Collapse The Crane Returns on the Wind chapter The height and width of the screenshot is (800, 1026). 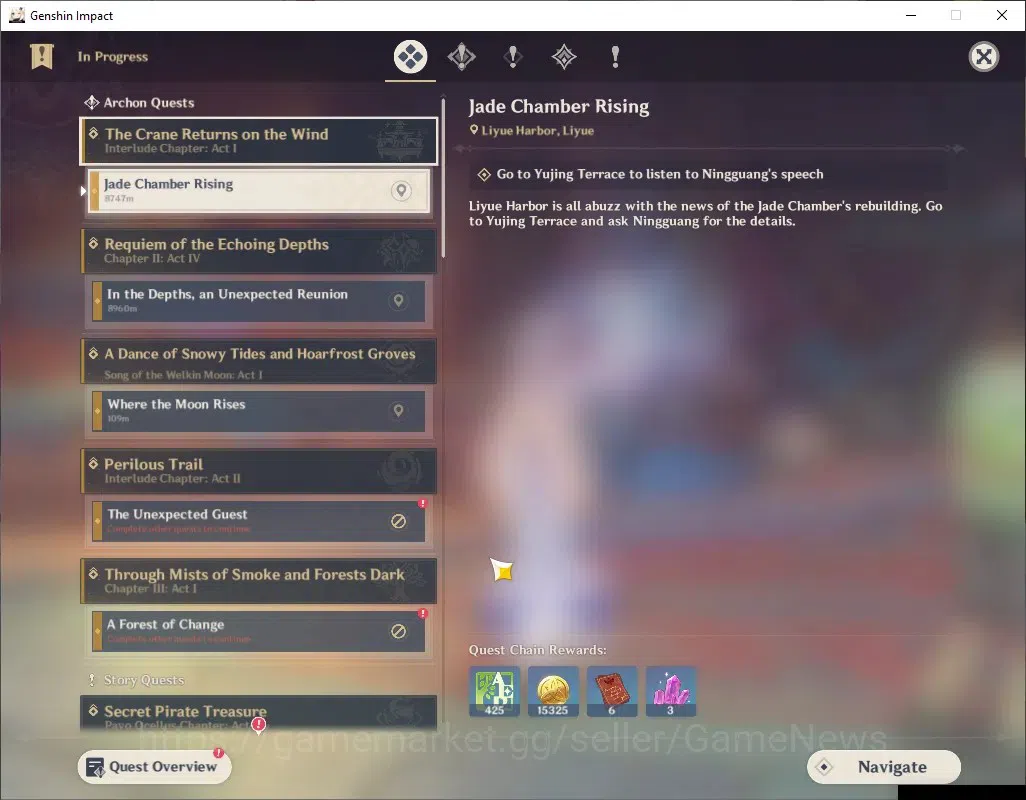pos(259,141)
